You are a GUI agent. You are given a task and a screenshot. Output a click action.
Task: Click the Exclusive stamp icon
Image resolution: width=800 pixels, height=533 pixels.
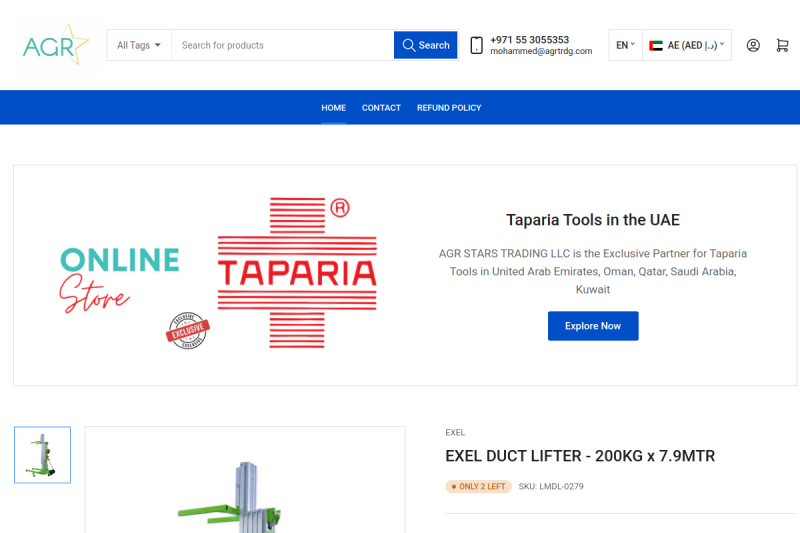click(188, 331)
